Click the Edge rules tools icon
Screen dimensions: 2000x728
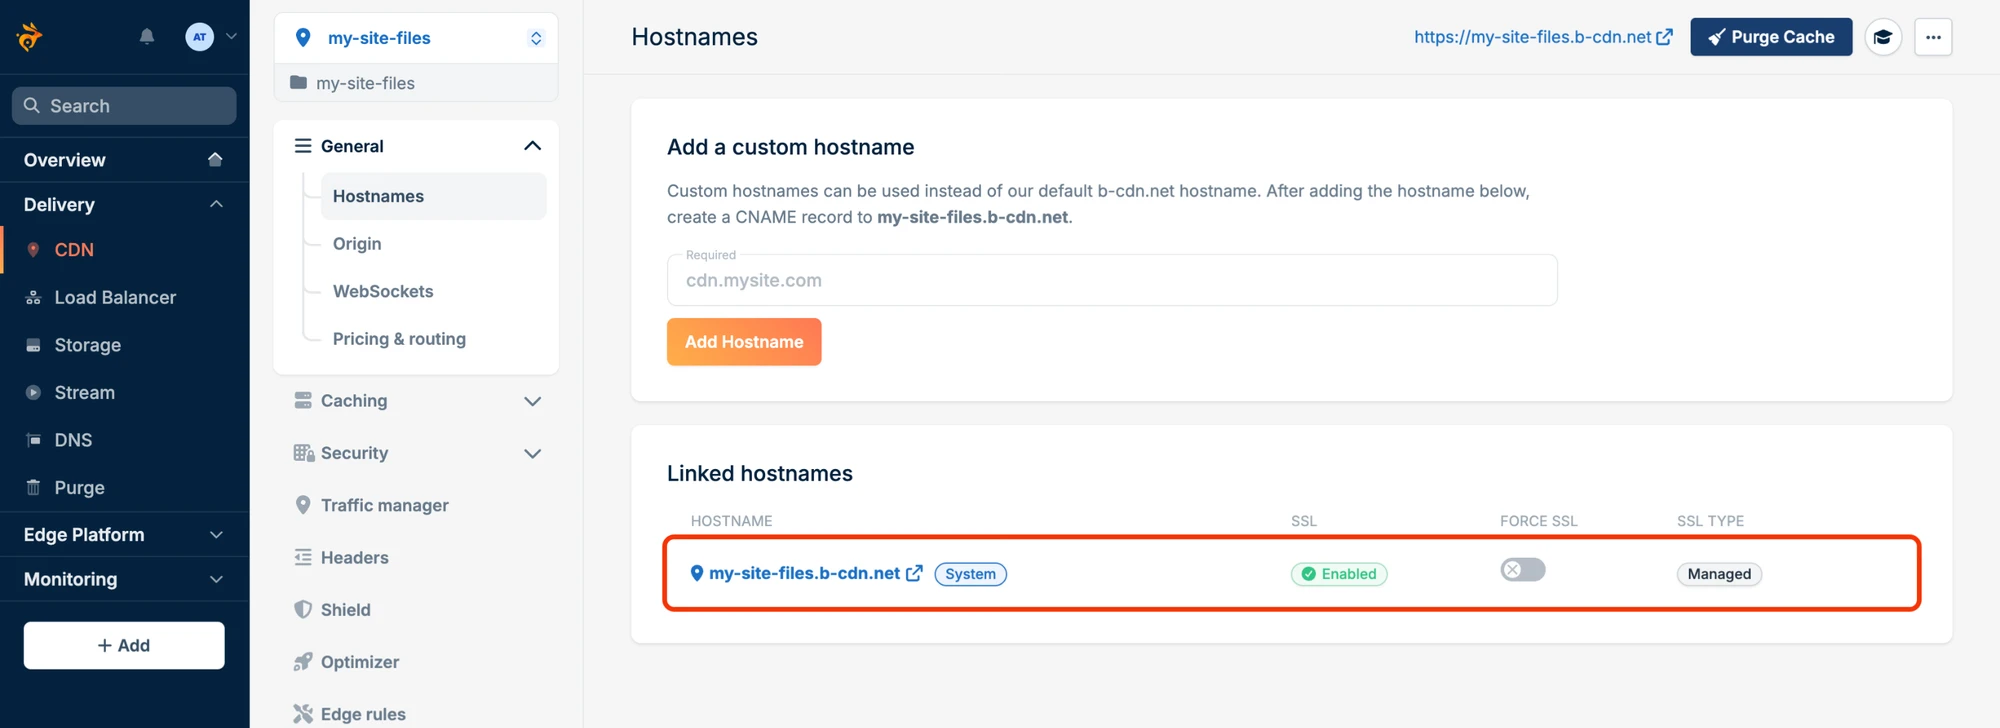303,714
